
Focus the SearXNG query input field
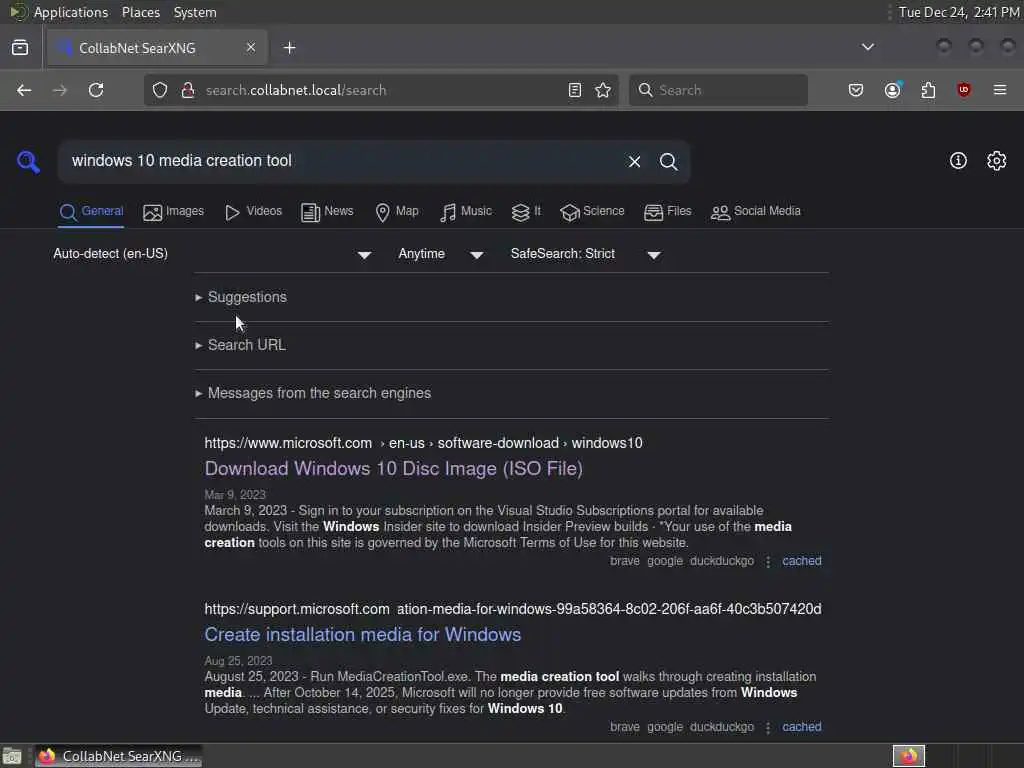pyautogui.click(x=343, y=161)
